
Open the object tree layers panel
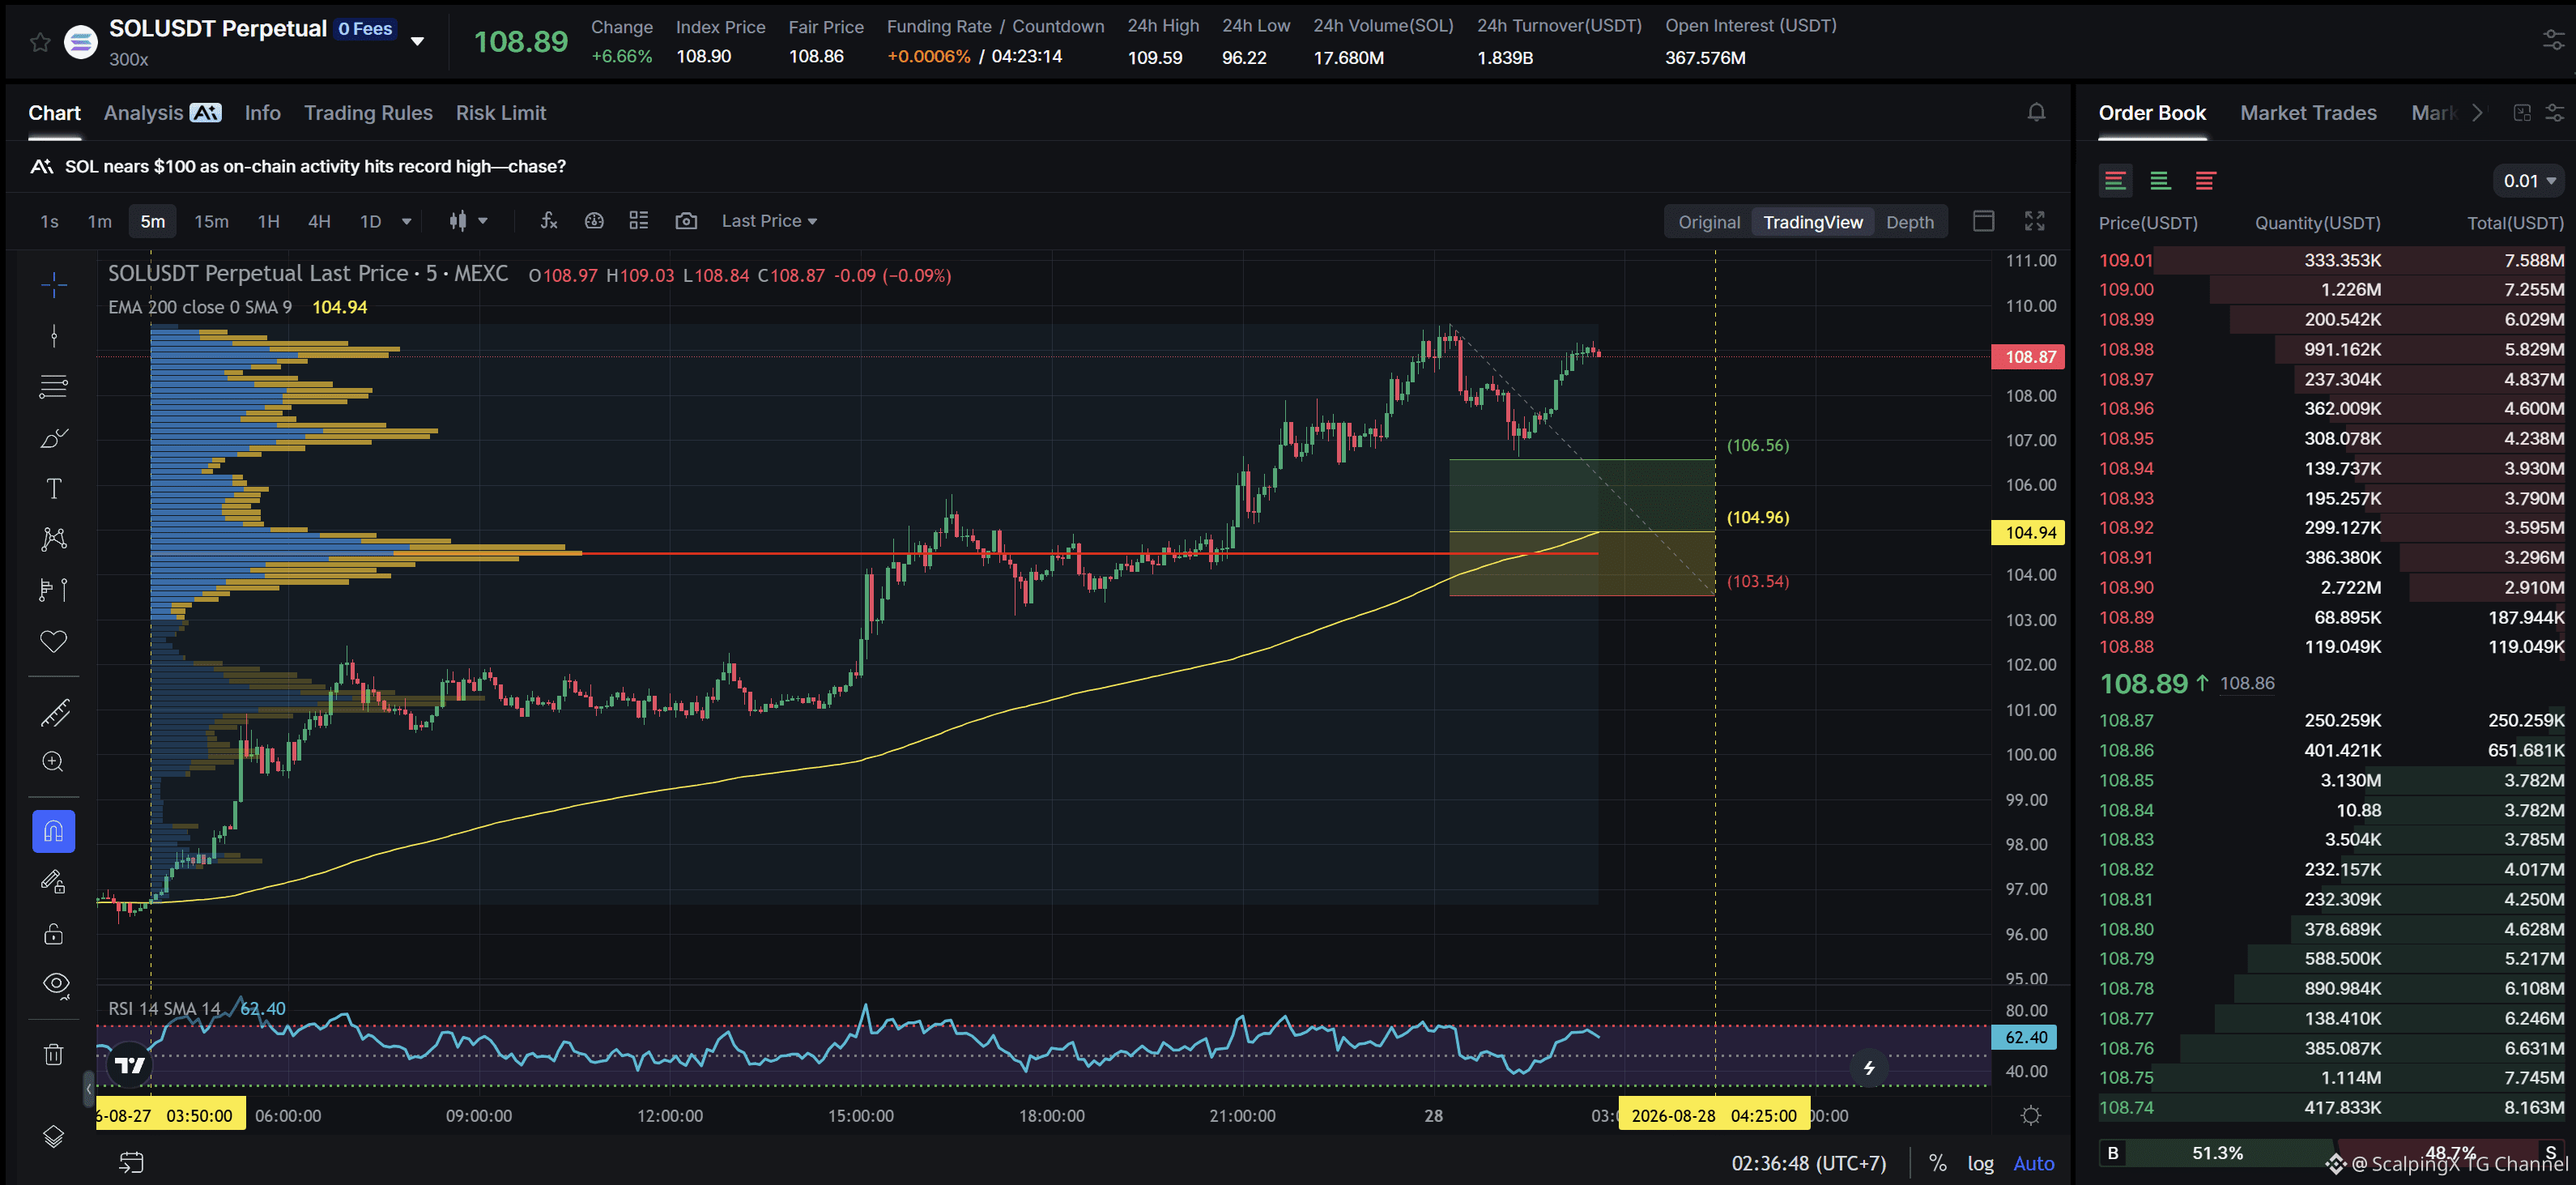point(54,1136)
